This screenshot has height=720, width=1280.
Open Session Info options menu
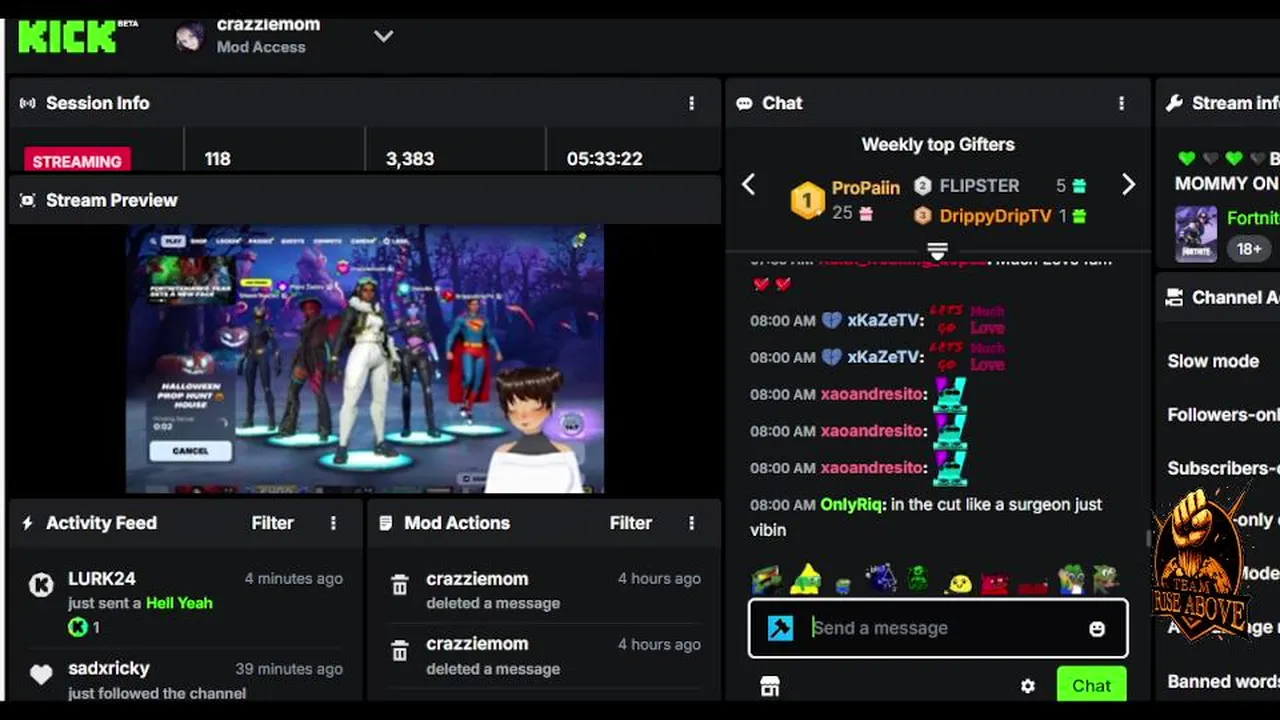coord(691,103)
